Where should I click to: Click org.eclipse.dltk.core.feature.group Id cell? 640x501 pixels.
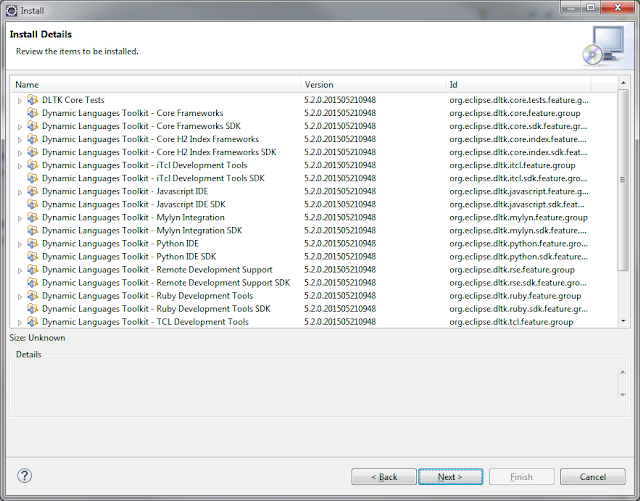point(515,113)
